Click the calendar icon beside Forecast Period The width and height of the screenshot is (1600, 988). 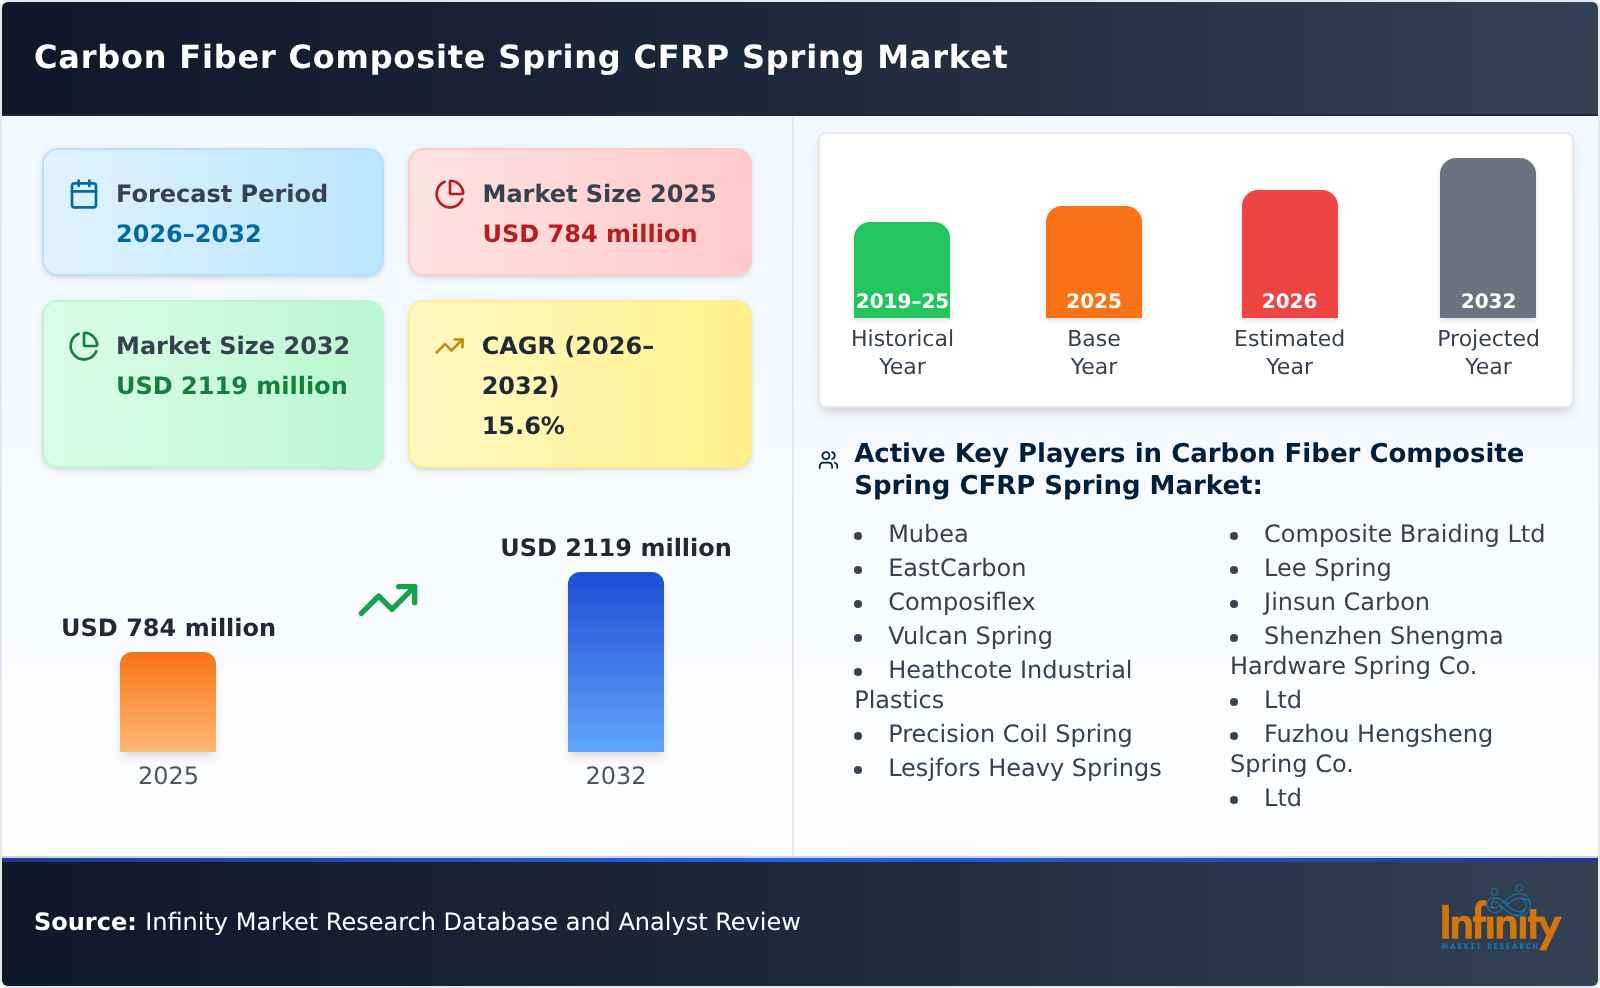click(x=84, y=194)
